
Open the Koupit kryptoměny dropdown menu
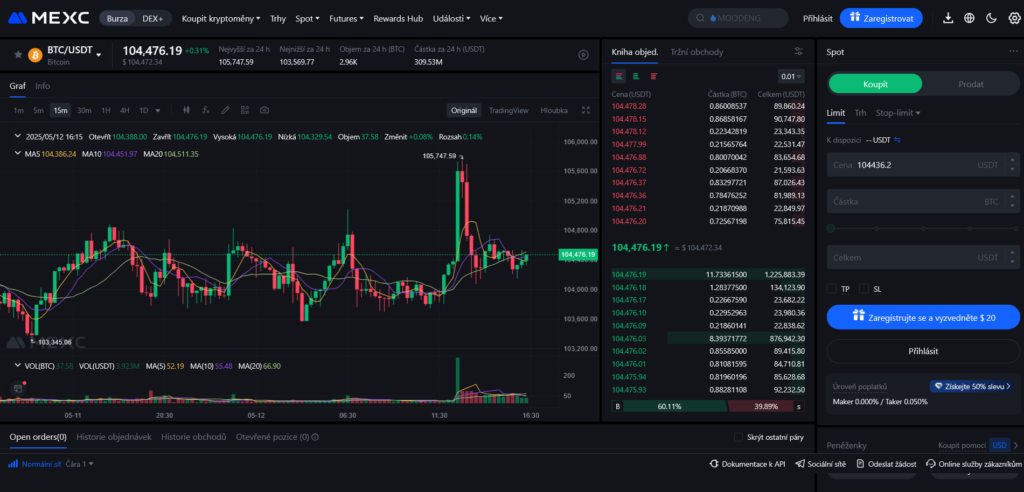[x=221, y=18]
